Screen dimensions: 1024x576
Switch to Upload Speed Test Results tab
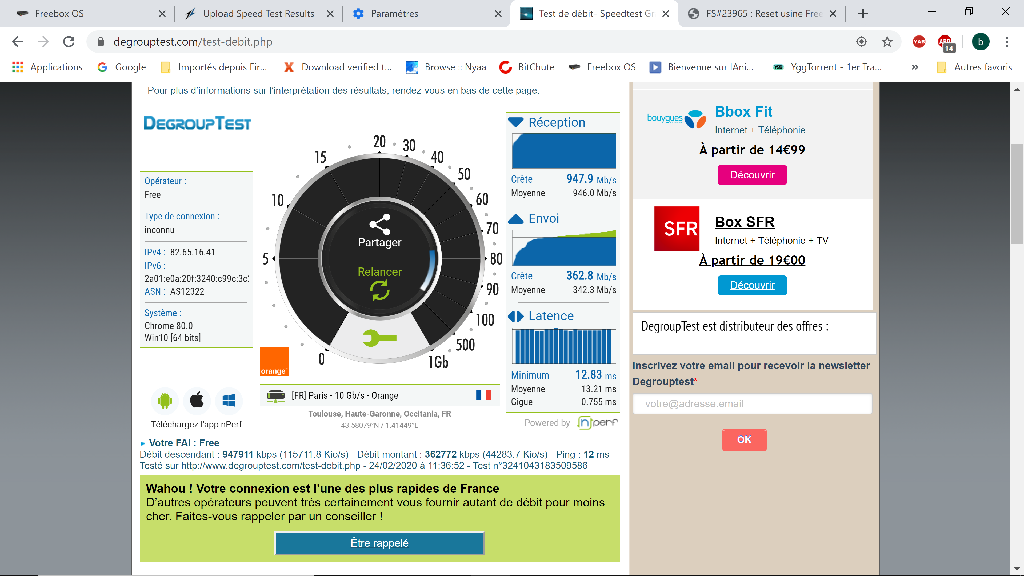[x=259, y=13]
